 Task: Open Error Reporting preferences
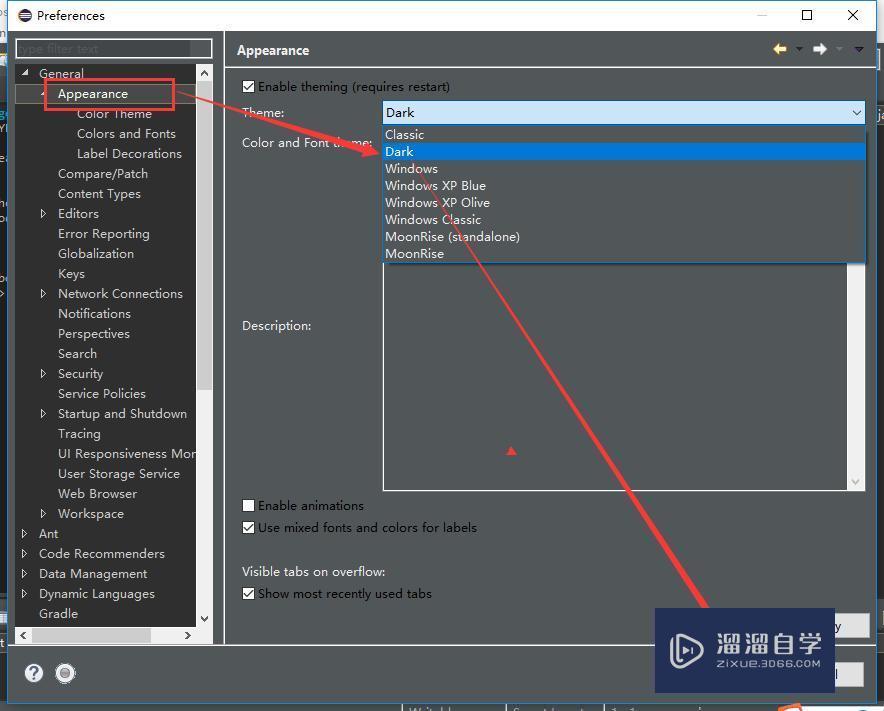tap(104, 234)
